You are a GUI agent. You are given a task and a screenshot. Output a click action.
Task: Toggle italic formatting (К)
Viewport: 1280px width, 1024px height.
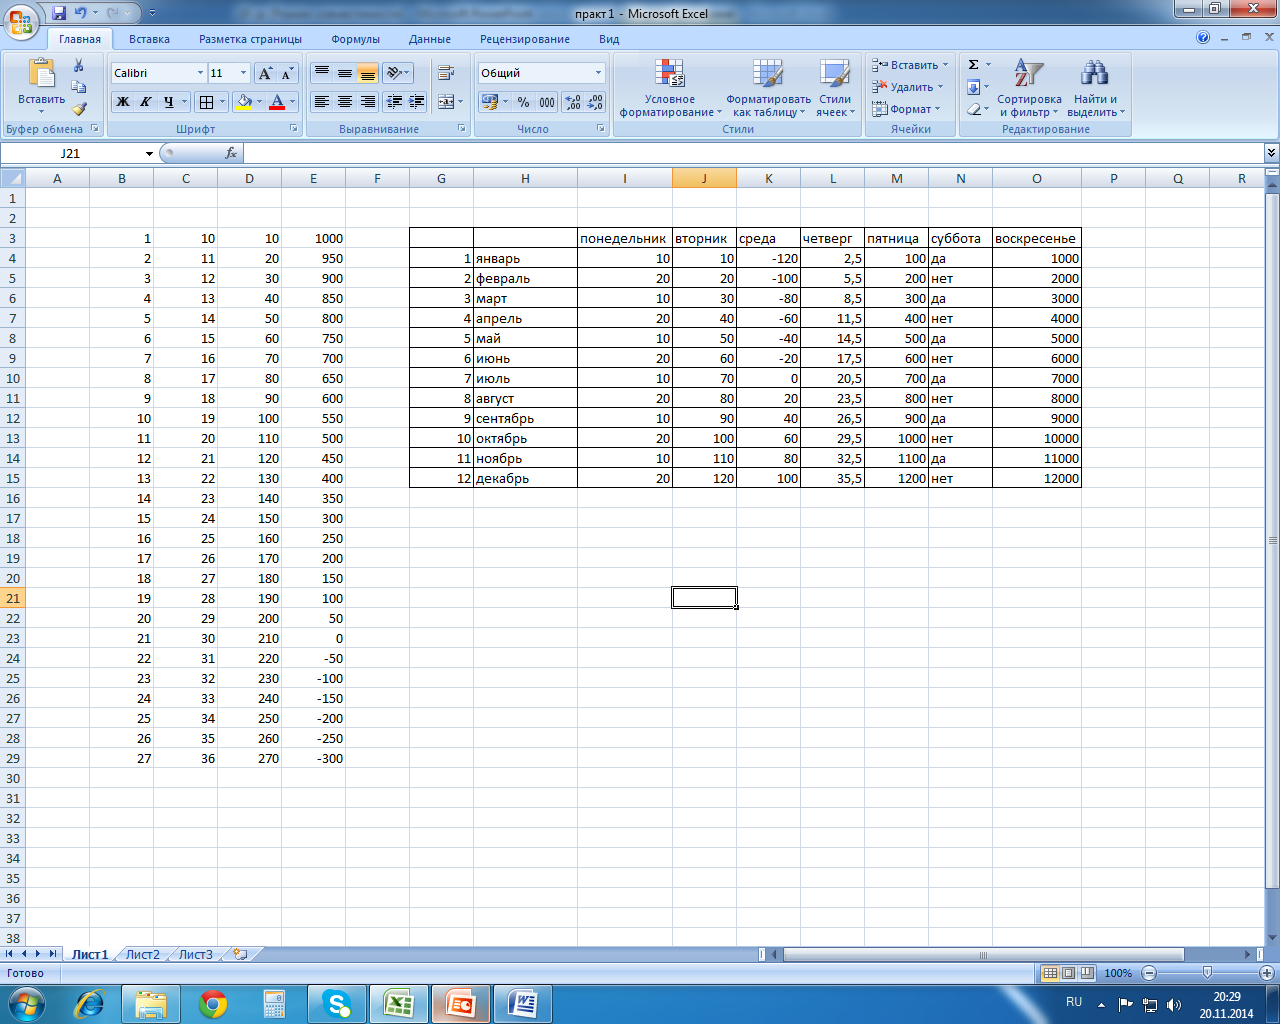[x=146, y=102]
